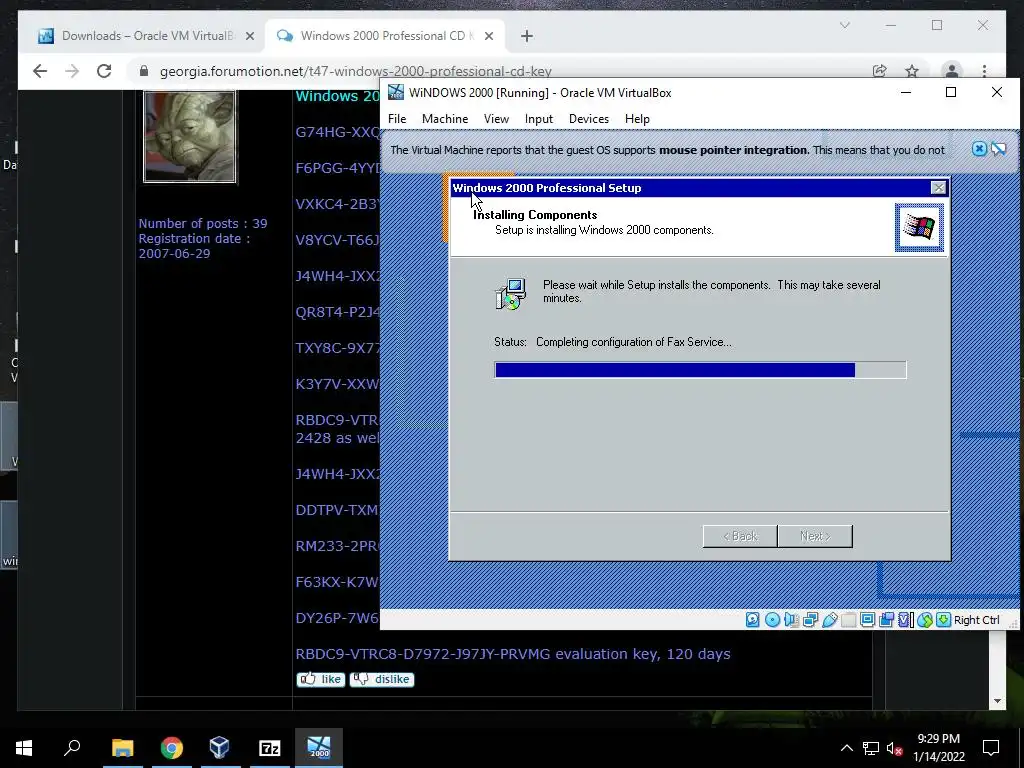Click the network icon in system tray
Screen dimensions: 1024x768
(x=871, y=748)
